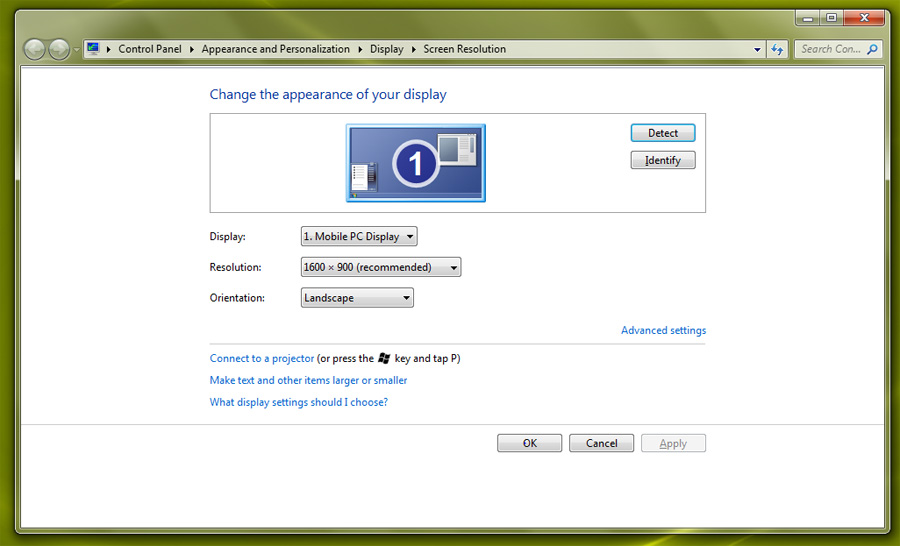The image size is (900, 546).
Task: Click the Connect to a projector link
Action: click(261, 358)
